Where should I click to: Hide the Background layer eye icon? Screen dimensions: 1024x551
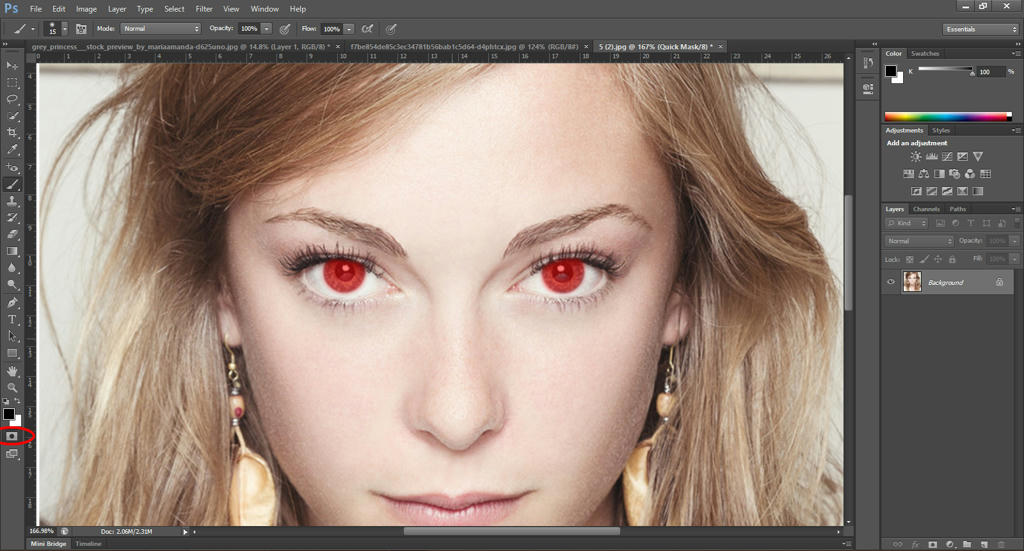[x=891, y=282]
